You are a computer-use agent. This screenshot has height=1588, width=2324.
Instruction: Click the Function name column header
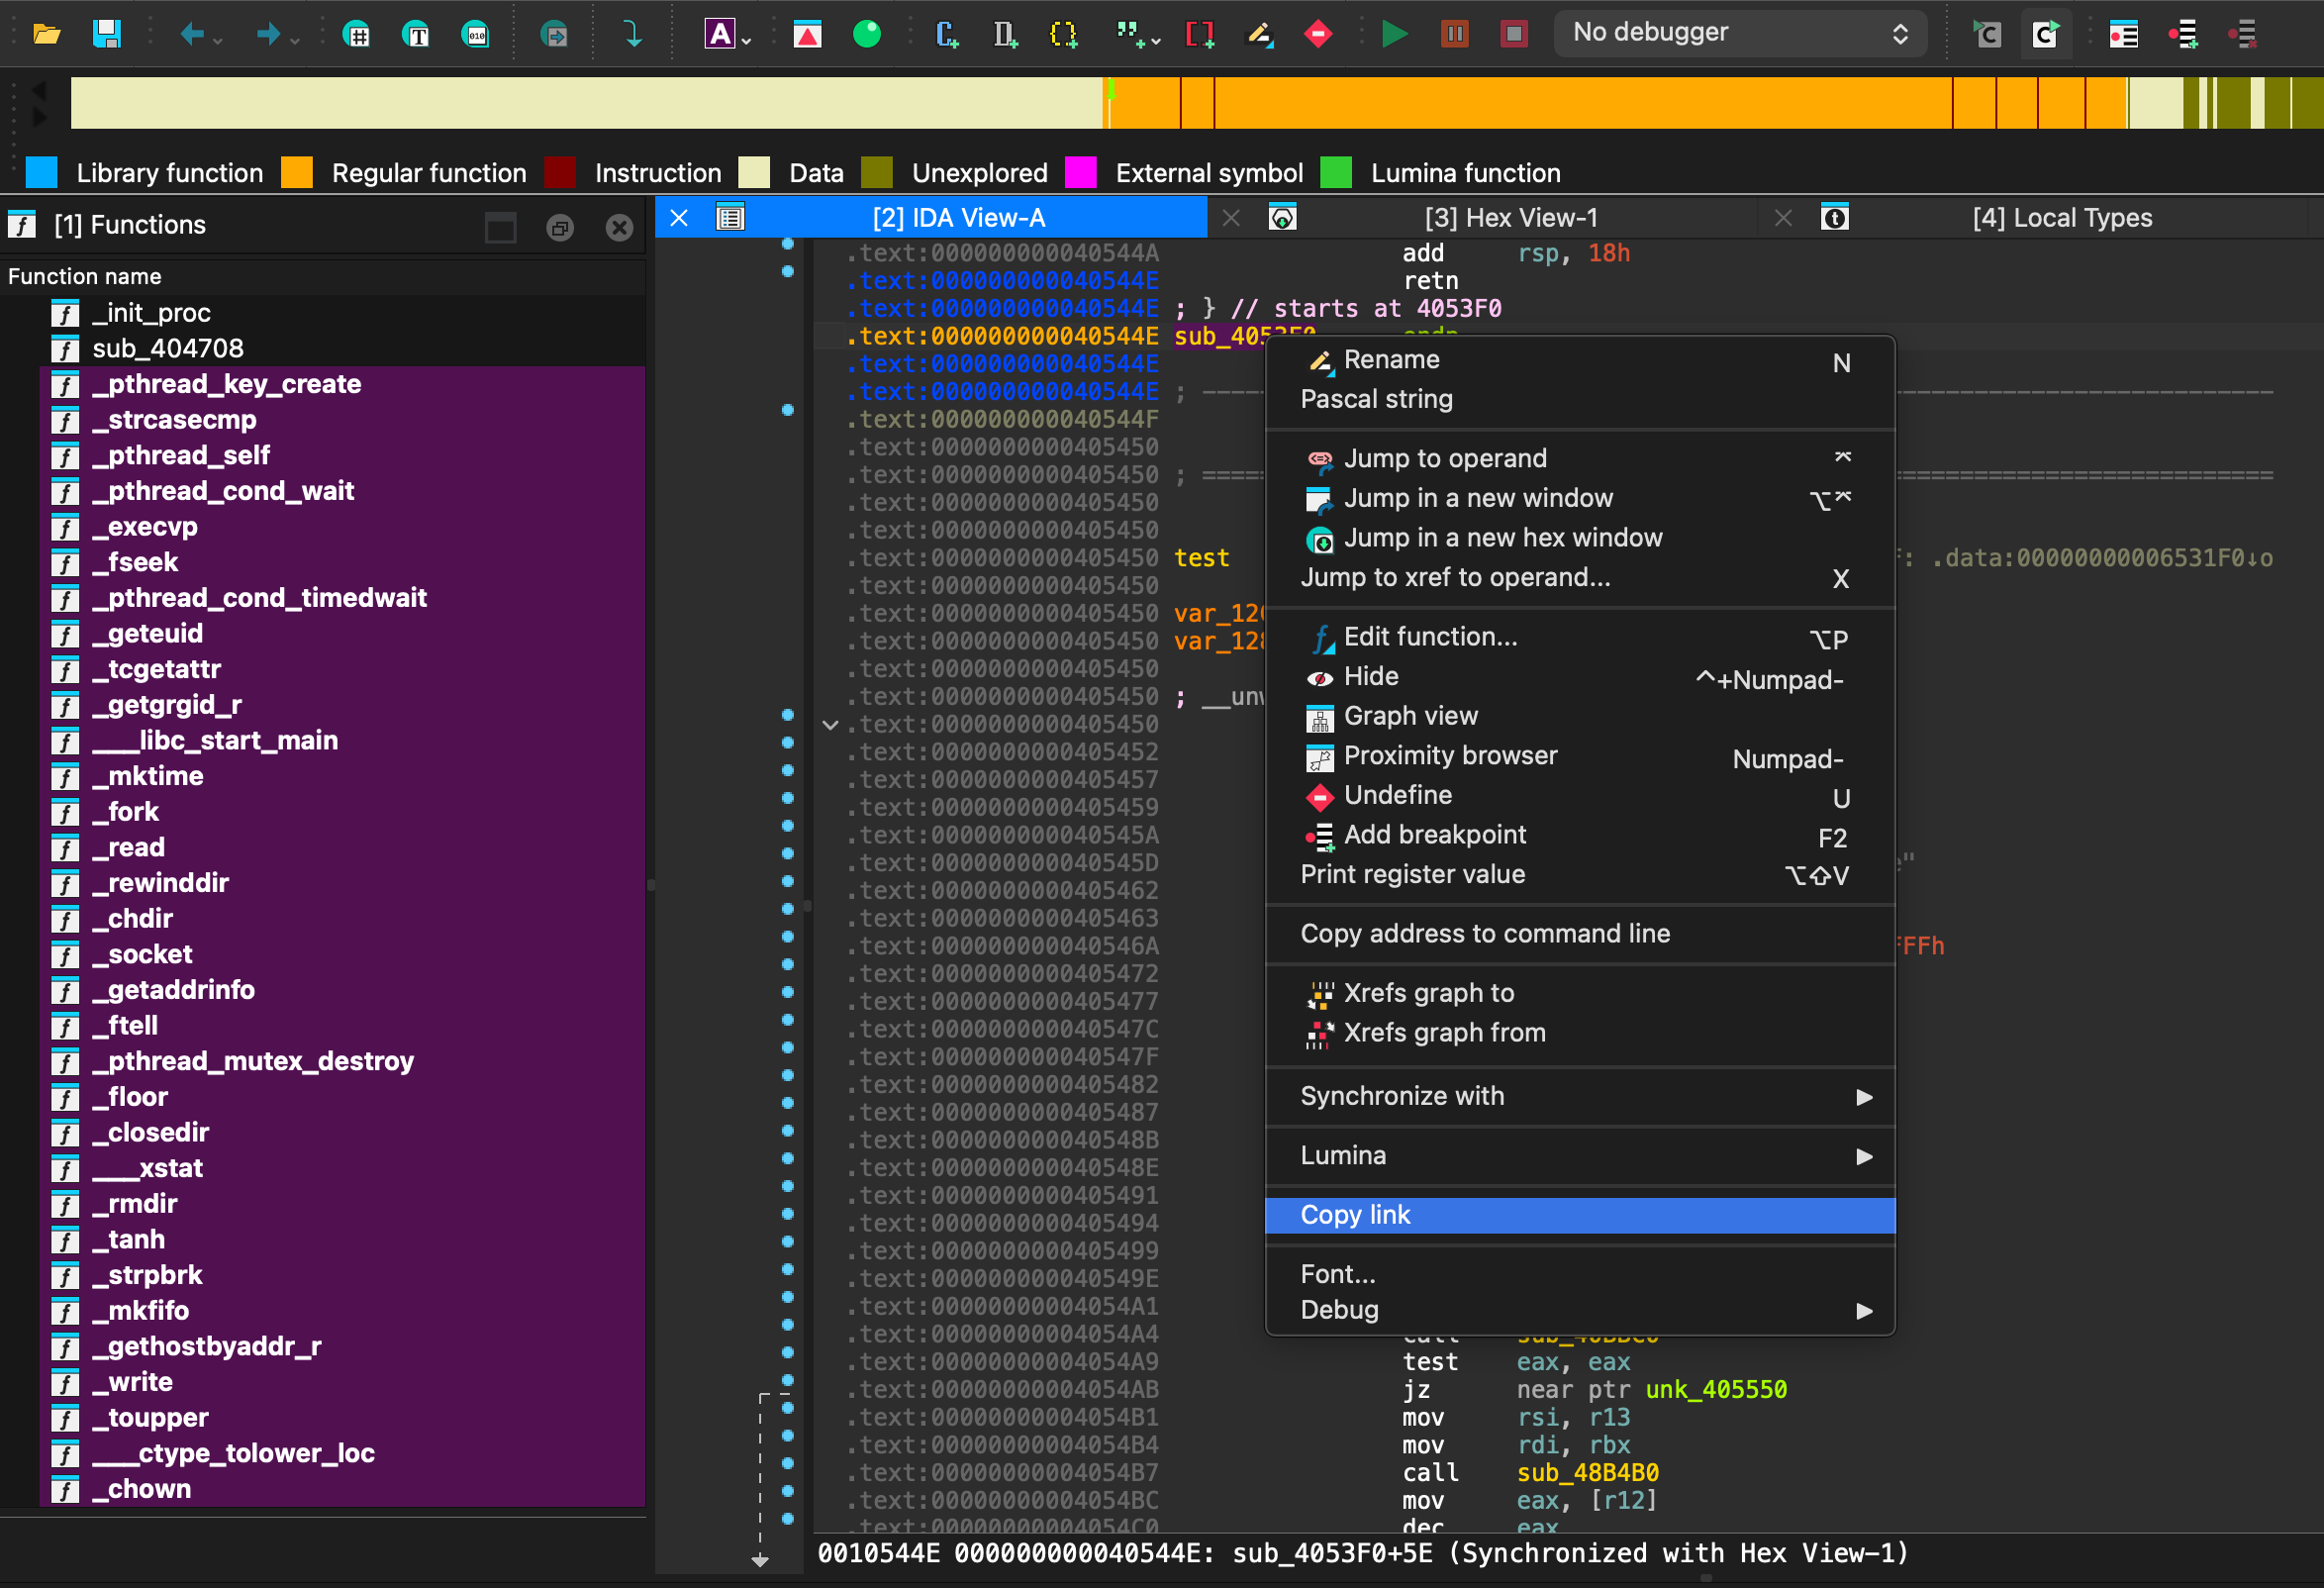(323, 276)
